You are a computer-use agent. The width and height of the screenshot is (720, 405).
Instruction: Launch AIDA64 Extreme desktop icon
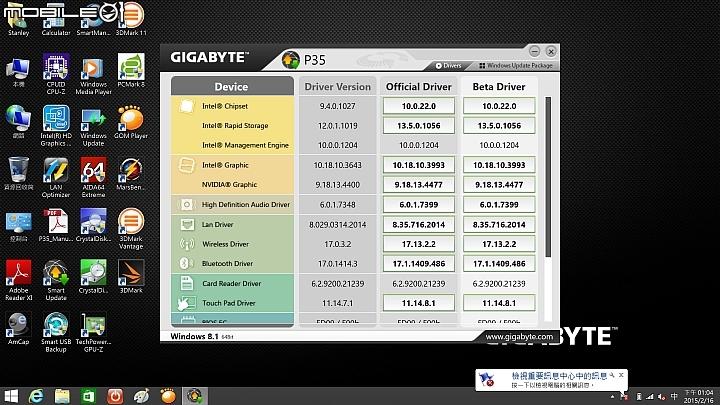[x=93, y=177]
